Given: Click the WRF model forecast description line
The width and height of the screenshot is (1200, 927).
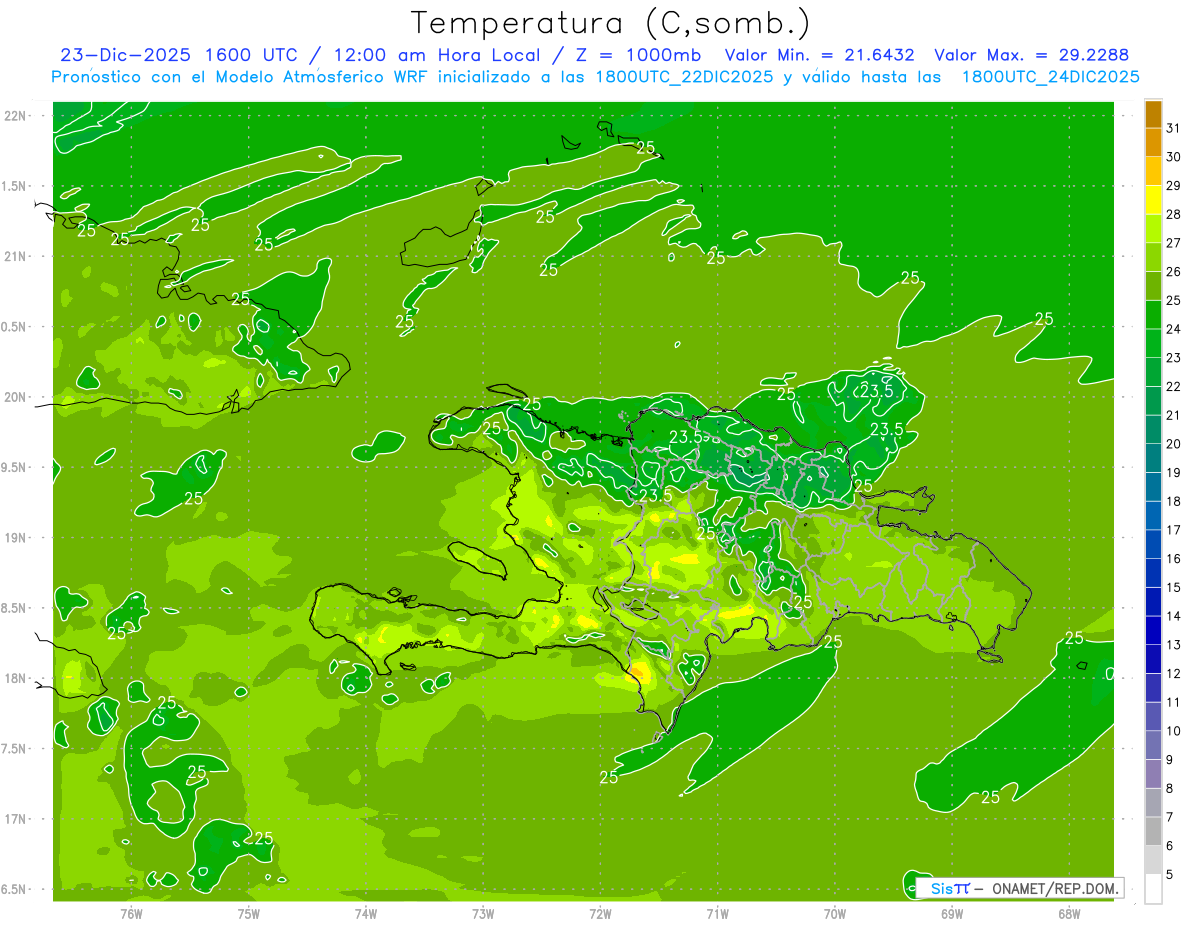Looking at the screenshot, I should click(595, 77).
